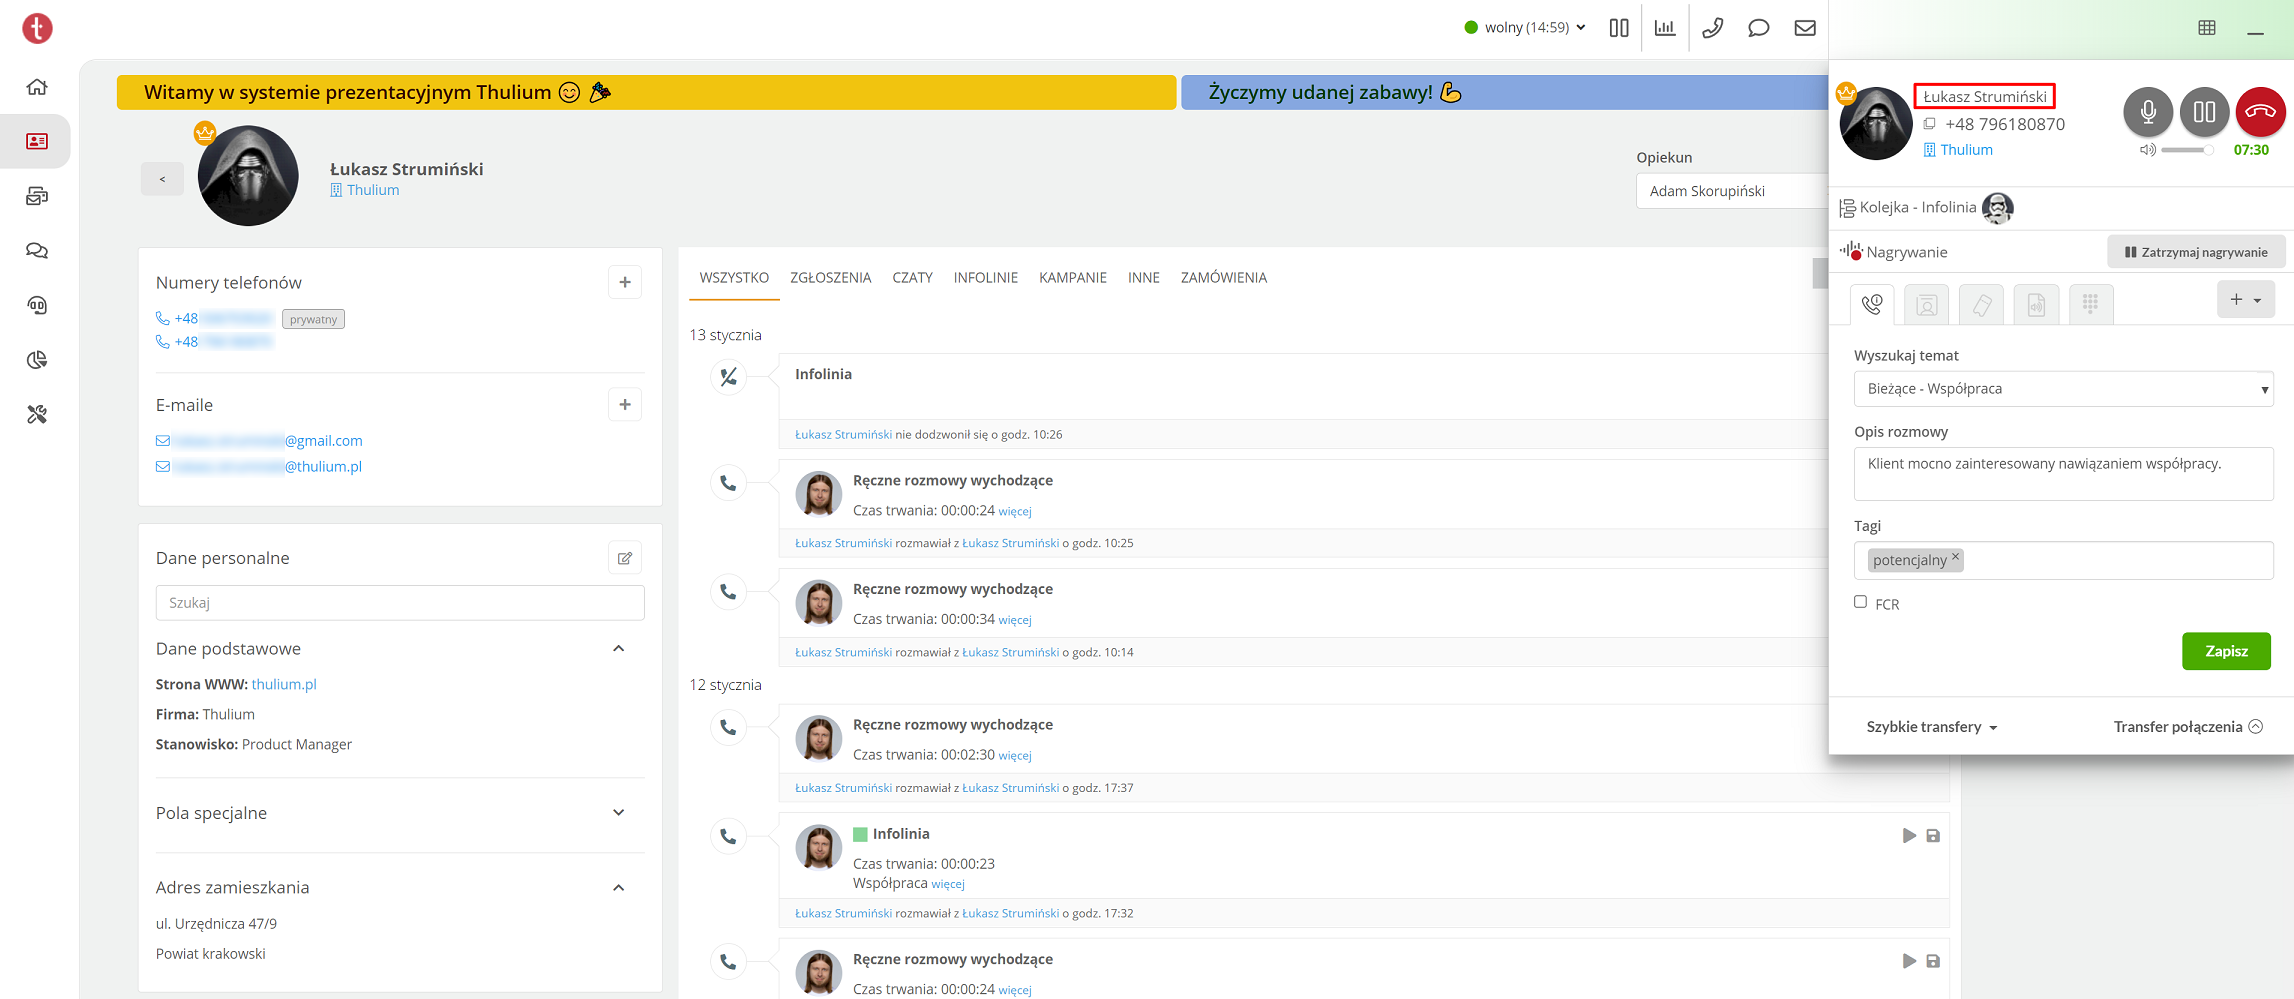Select the document audio tab icon
Screen dimensions: 2294x999
click(2036, 304)
